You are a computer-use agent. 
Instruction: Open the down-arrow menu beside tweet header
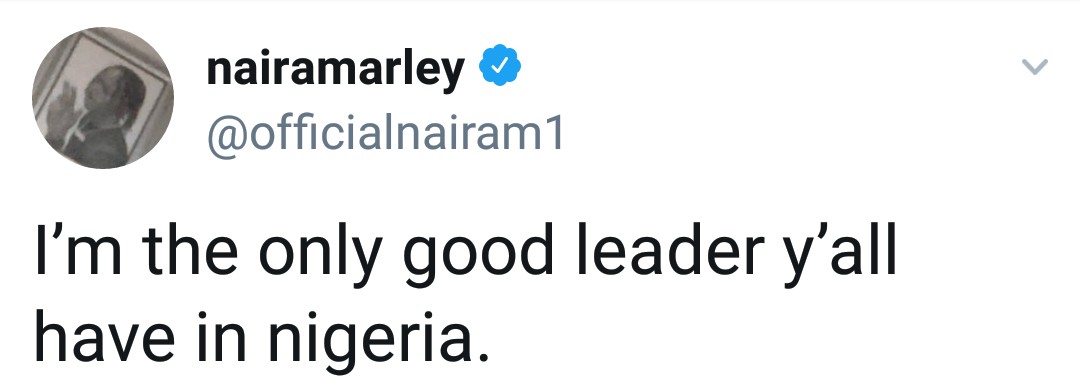point(1034,66)
